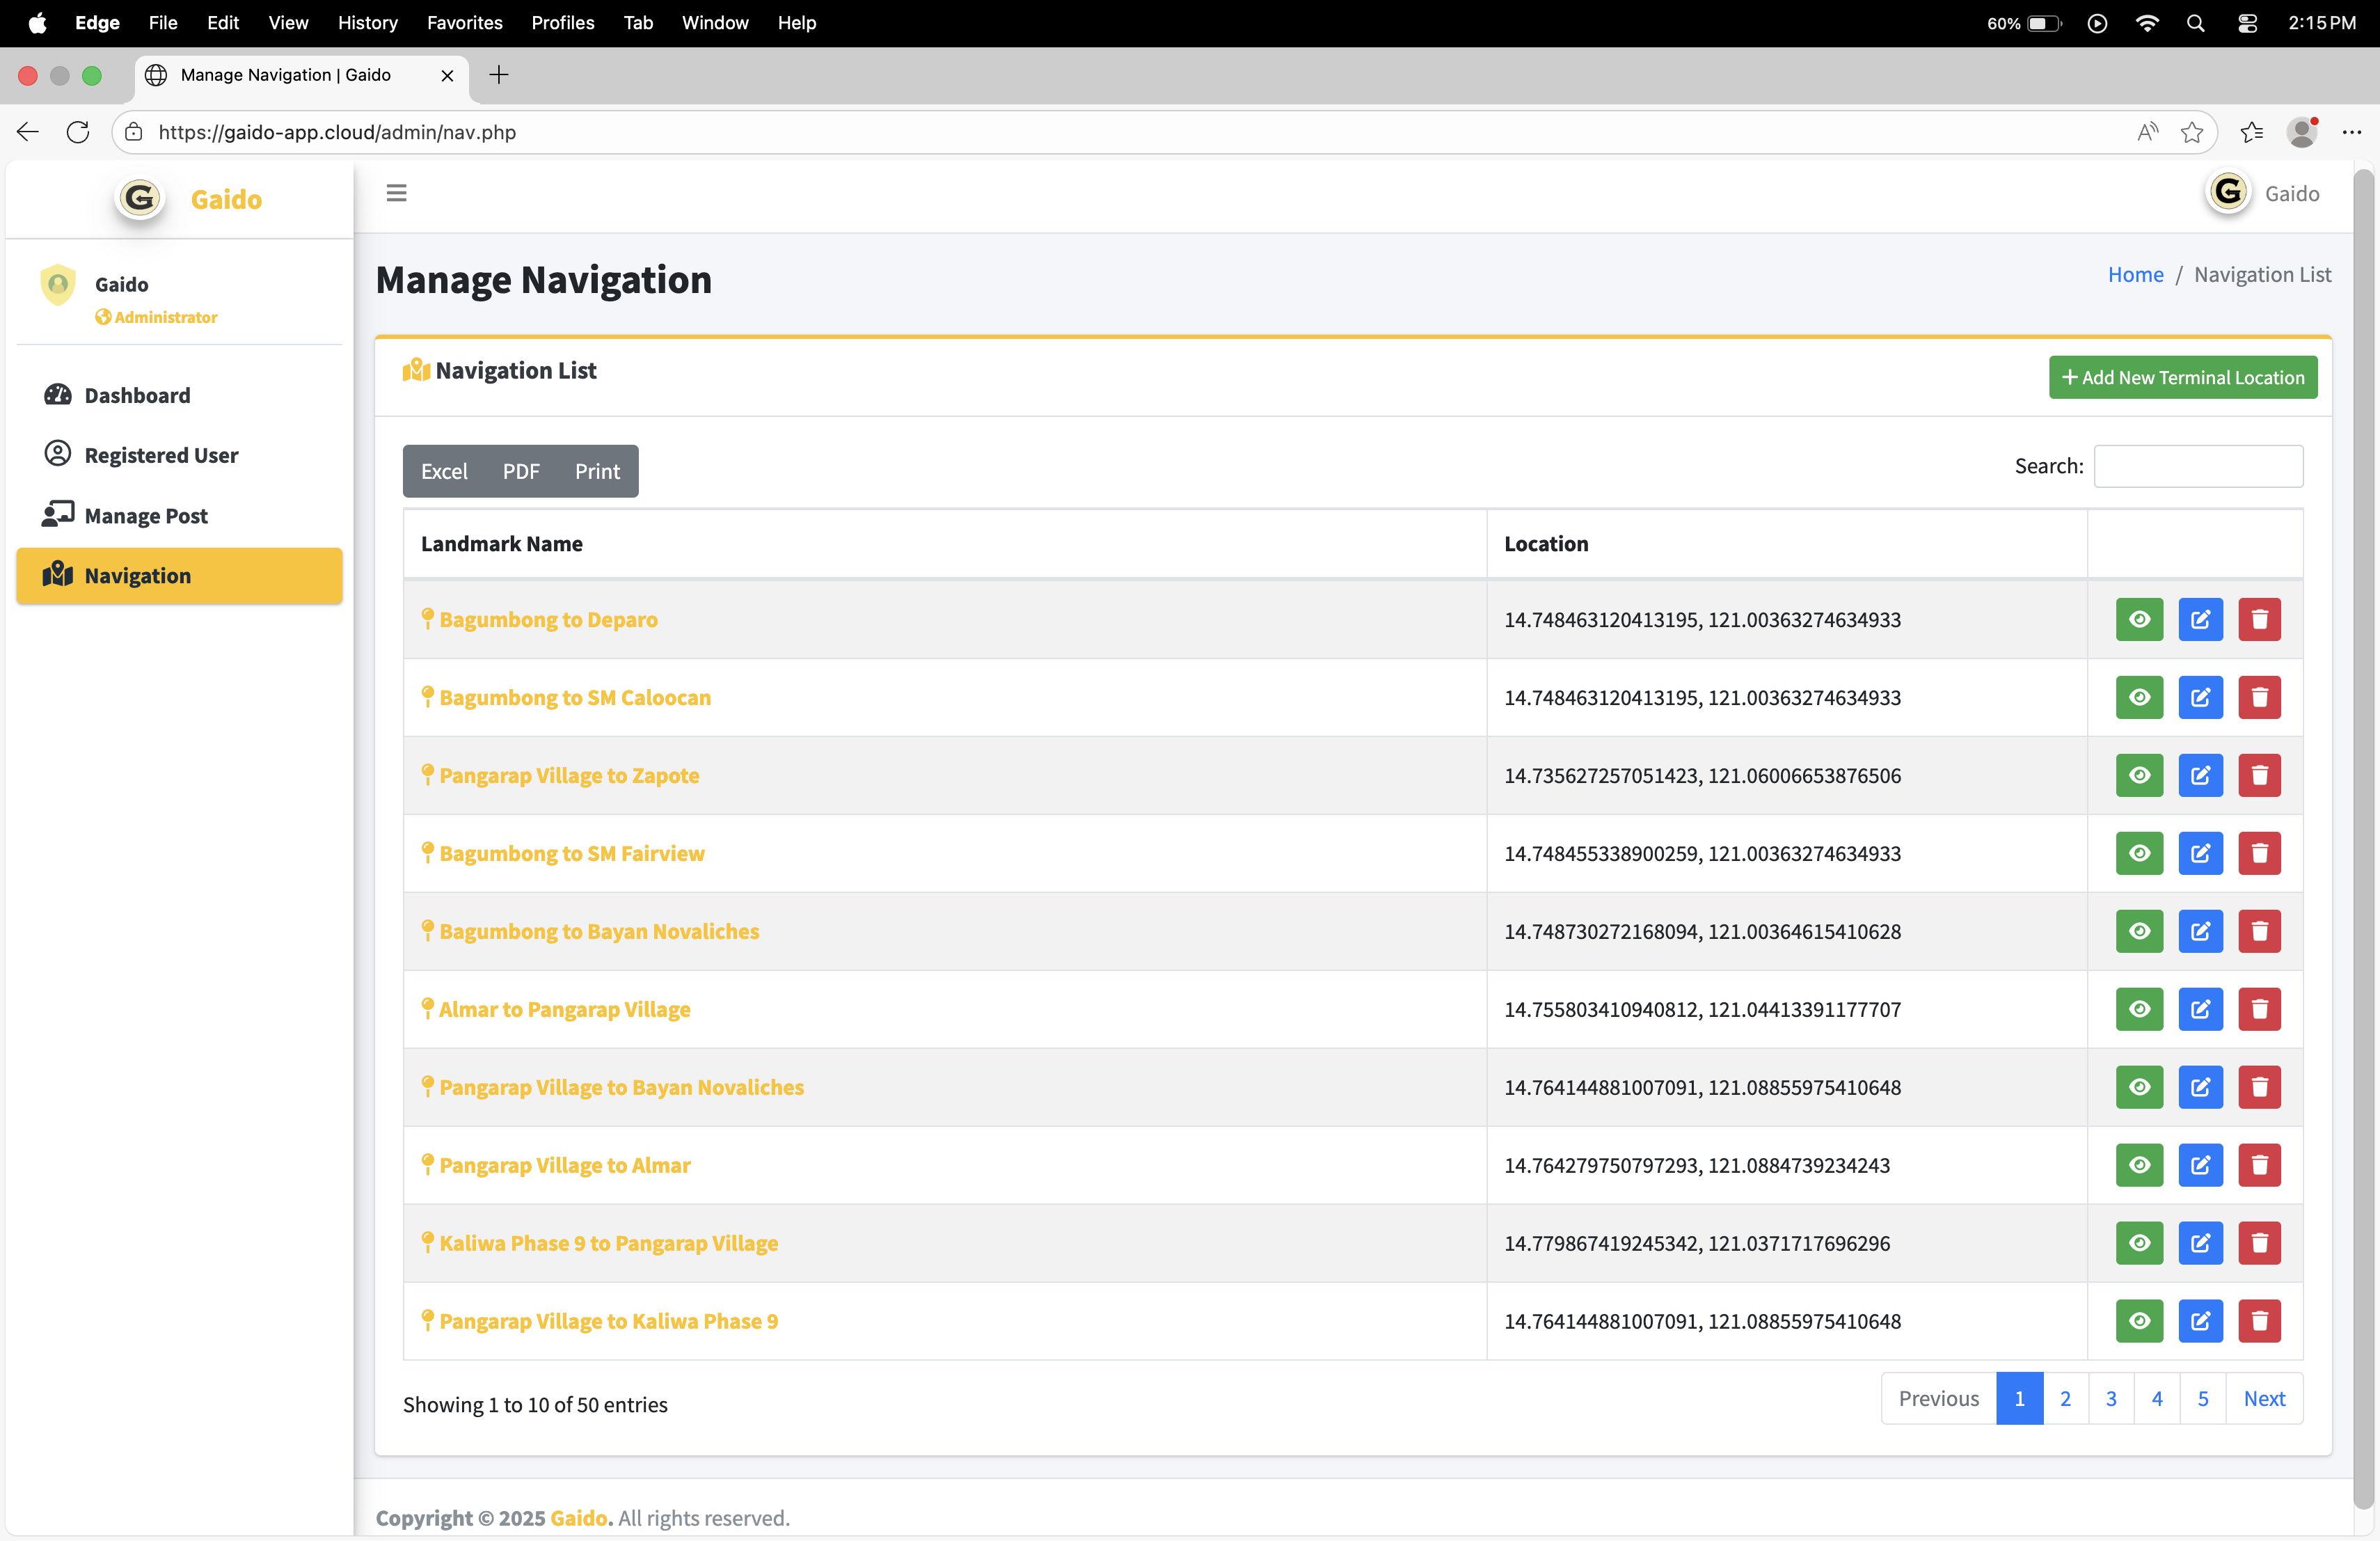2380x1541 pixels.
Task: Export the table with the Excel button
Action: click(x=444, y=471)
